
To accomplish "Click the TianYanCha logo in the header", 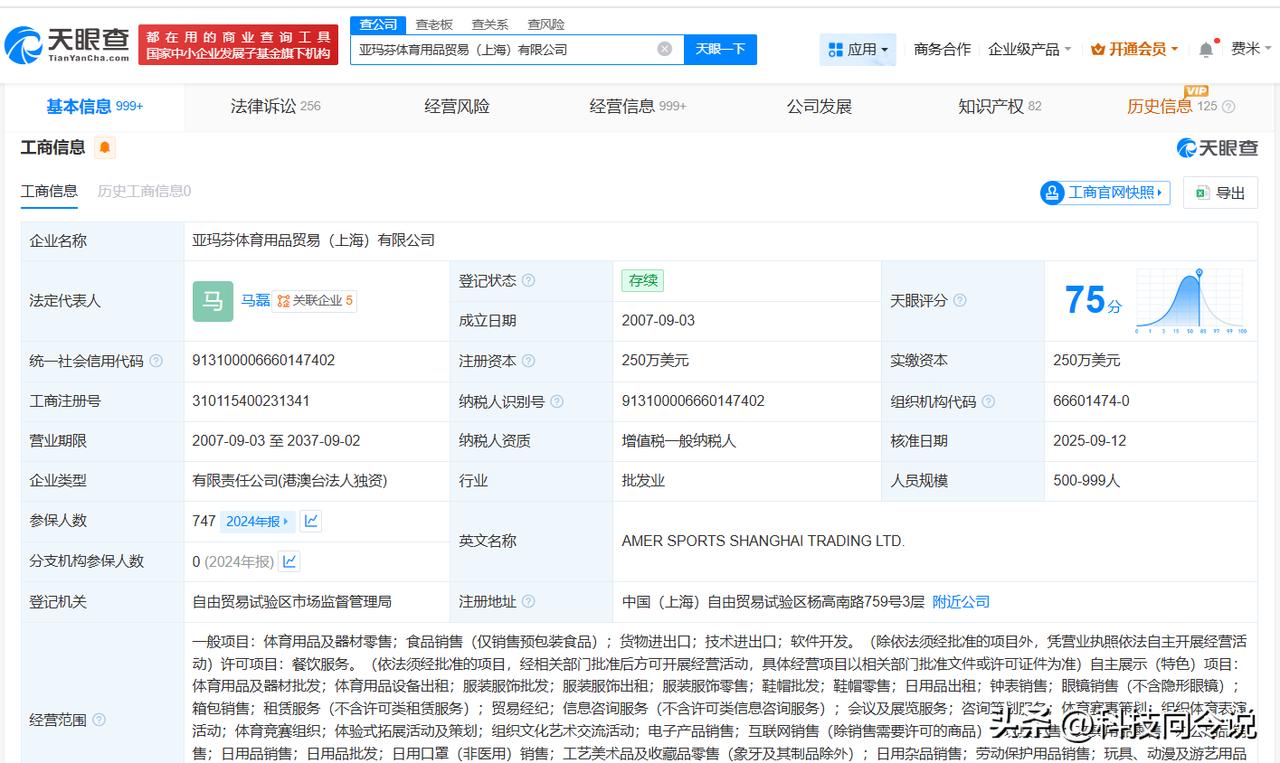I will [x=68, y=45].
